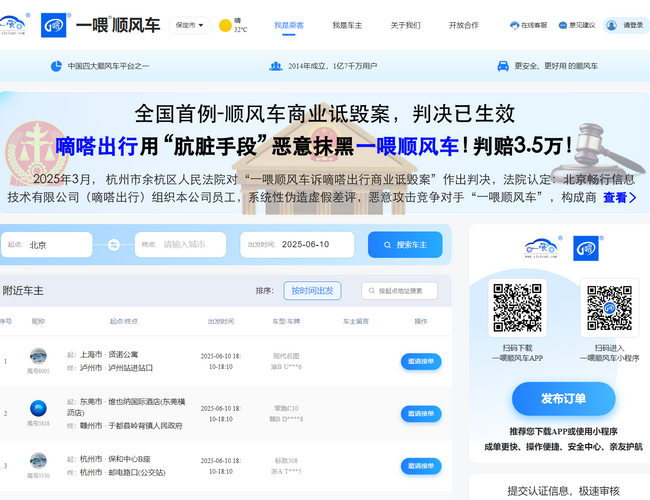The width and height of the screenshot is (650, 500).
Task: Click the avatar of driver 尾号8005
Action: point(38,356)
